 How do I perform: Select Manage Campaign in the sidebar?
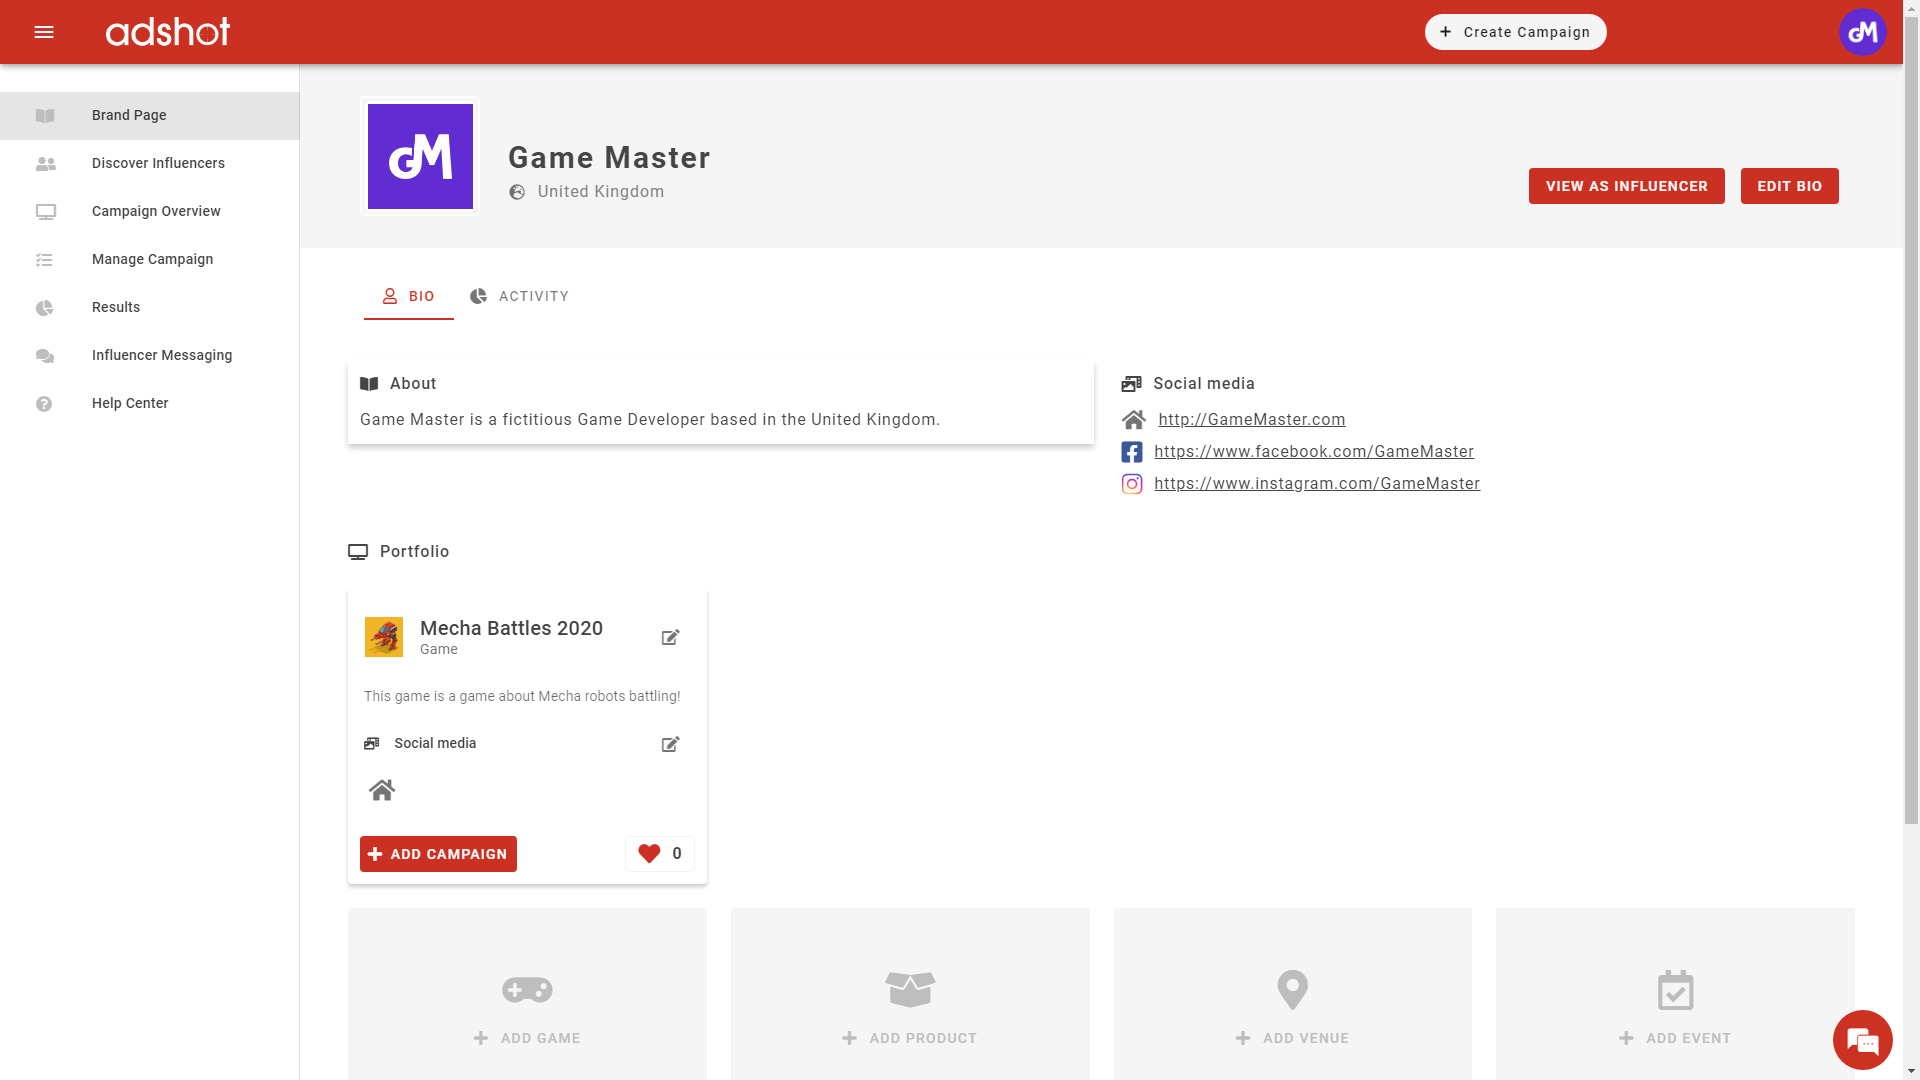pos(150,260)
